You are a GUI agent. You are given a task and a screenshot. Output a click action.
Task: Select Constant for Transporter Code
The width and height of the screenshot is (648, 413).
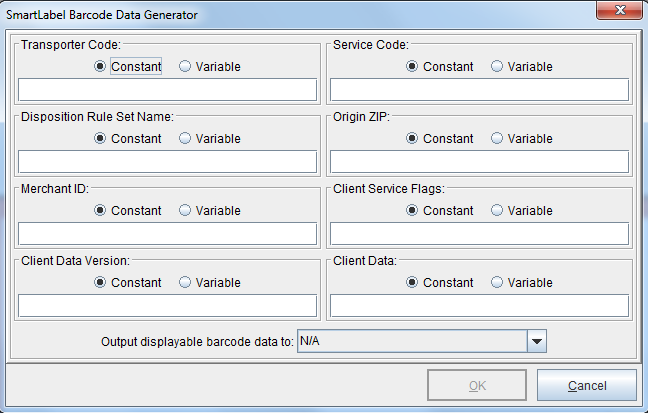pos(101,67)
